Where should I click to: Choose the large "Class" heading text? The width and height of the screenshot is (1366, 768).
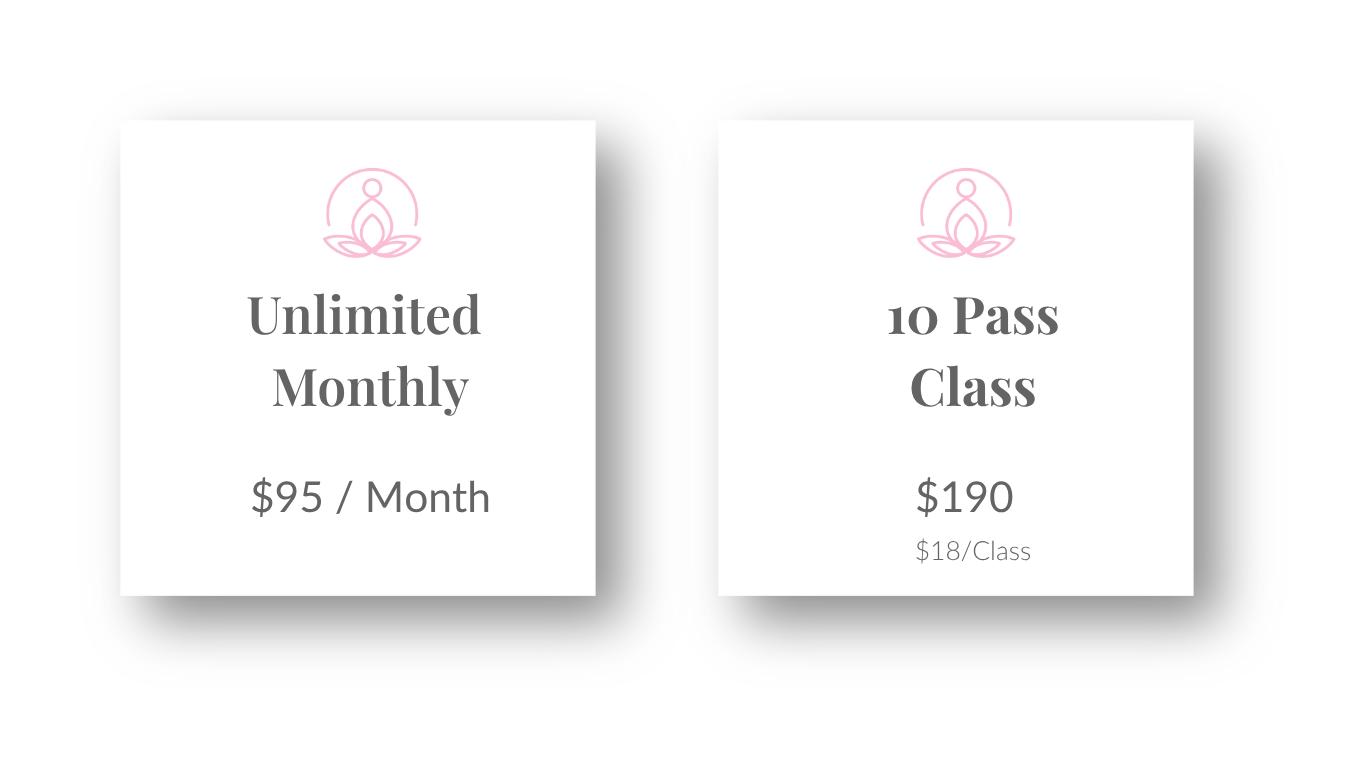[973, 388]
